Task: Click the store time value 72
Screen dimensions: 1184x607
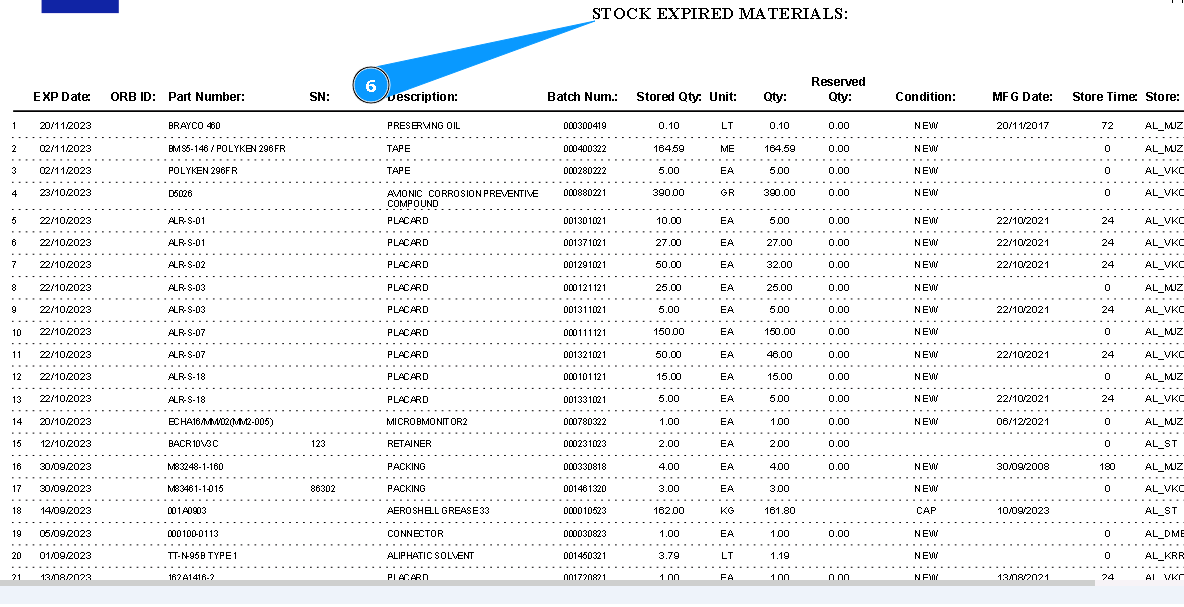Action: coord(1107,126)
